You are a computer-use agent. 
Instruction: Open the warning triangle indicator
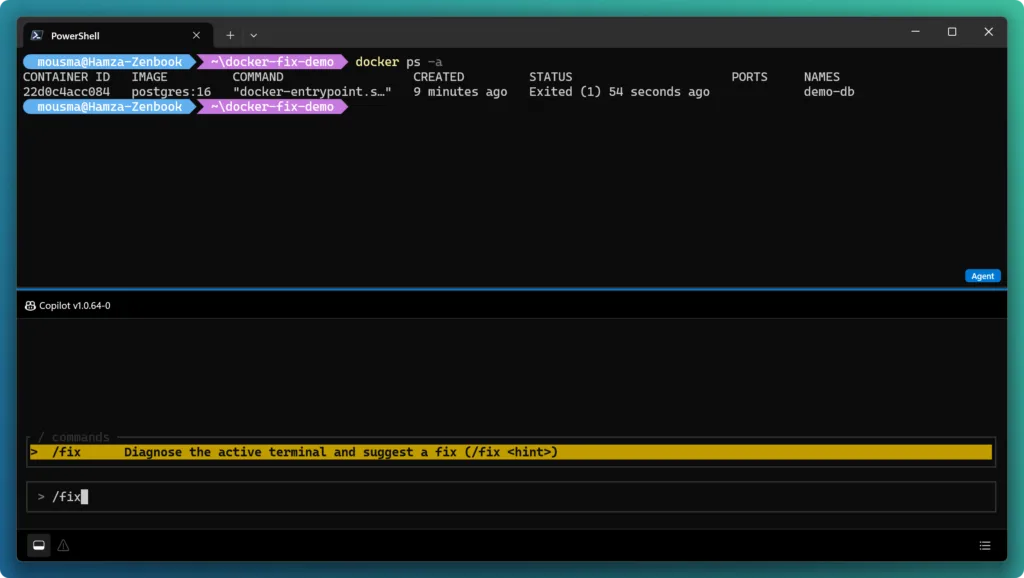point(63,545)
